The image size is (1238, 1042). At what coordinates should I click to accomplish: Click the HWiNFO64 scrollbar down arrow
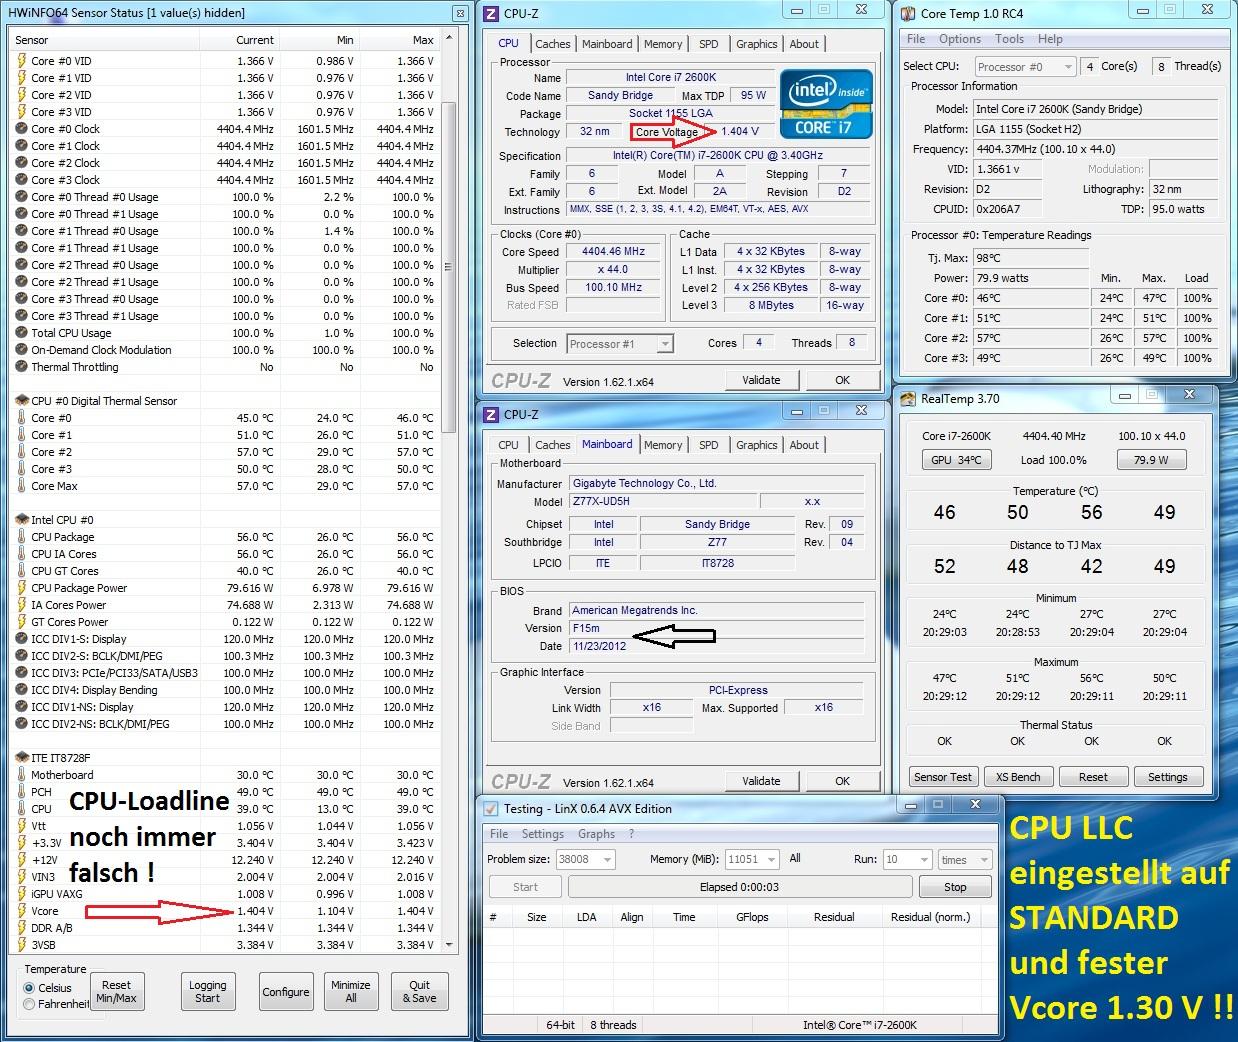pos(448,944)
